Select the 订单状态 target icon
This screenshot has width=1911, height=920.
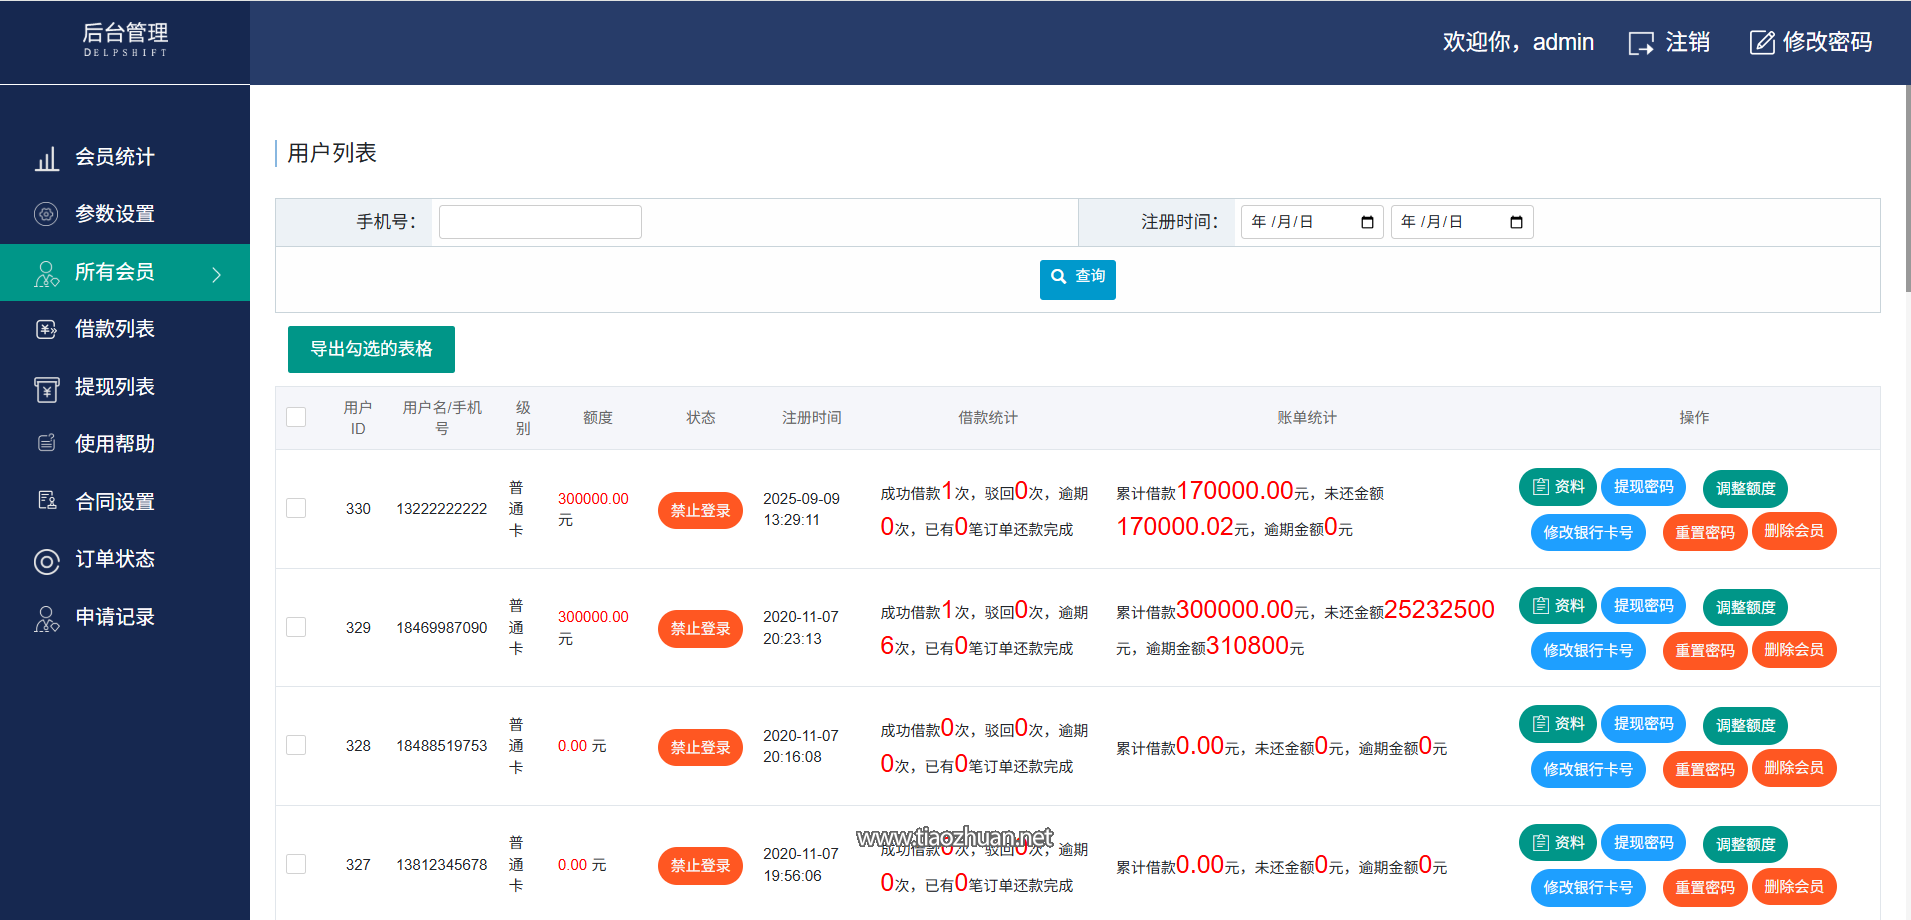(x=46, y=560)
